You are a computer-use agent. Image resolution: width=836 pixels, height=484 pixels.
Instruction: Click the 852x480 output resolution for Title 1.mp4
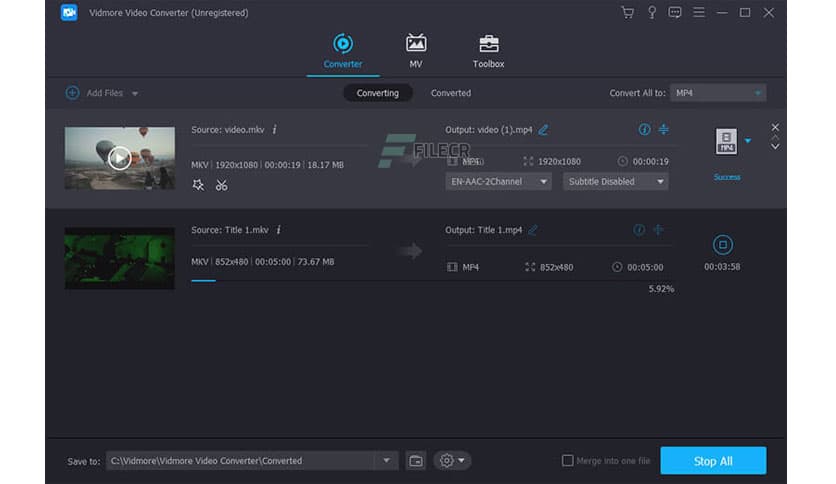tap(557, 267)
